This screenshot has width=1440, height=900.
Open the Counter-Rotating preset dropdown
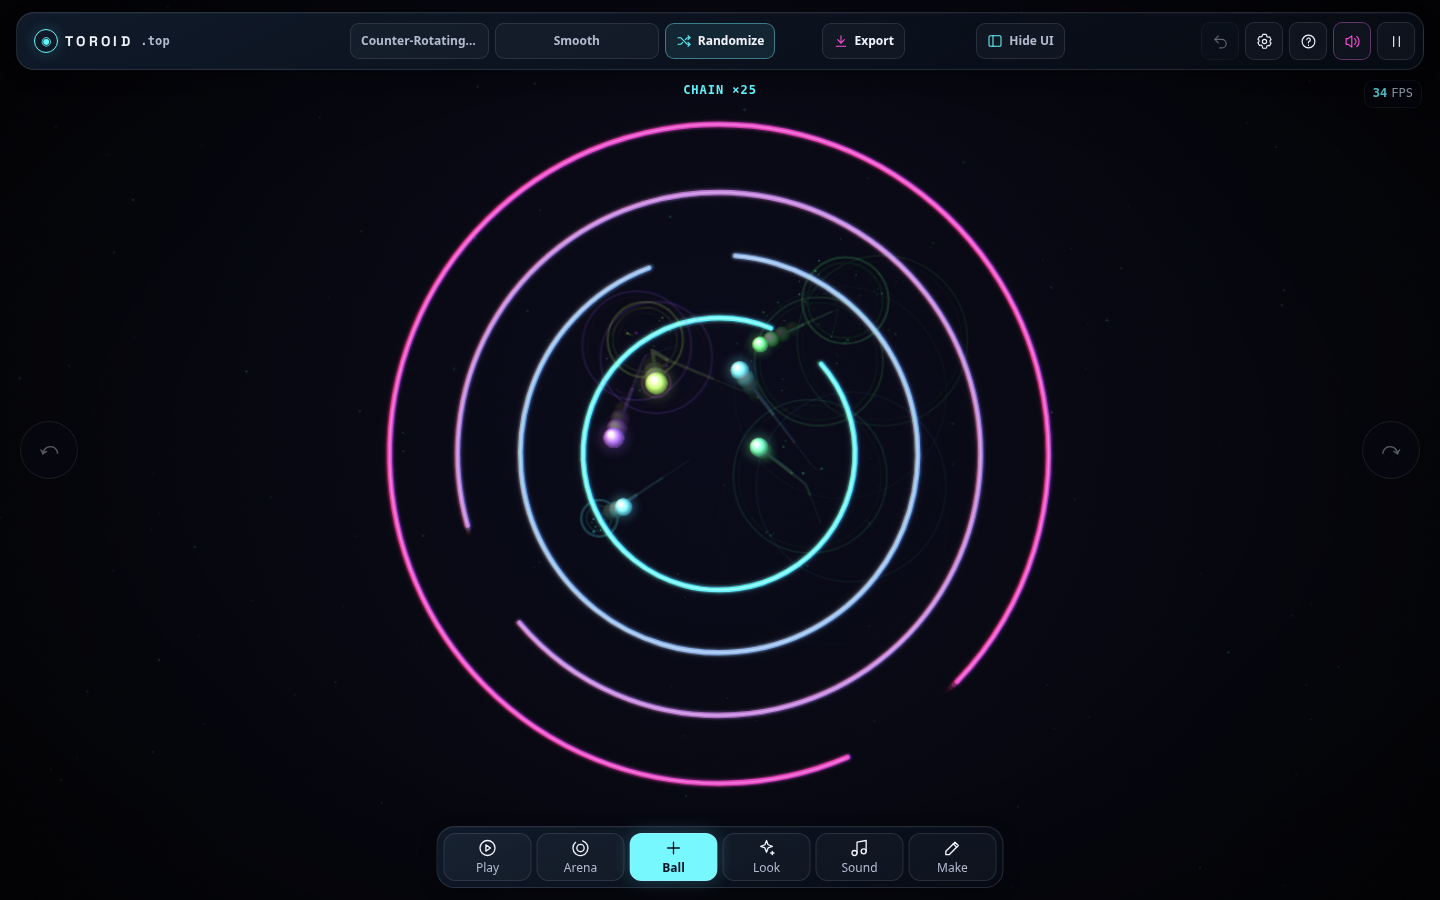pyautogui.click(x=419, y=41)
